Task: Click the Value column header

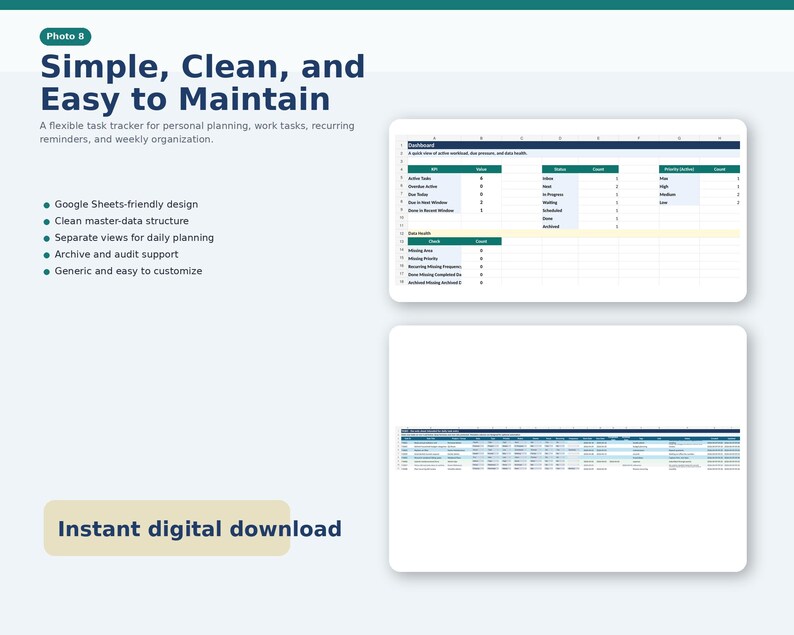Action: (481, 169)
